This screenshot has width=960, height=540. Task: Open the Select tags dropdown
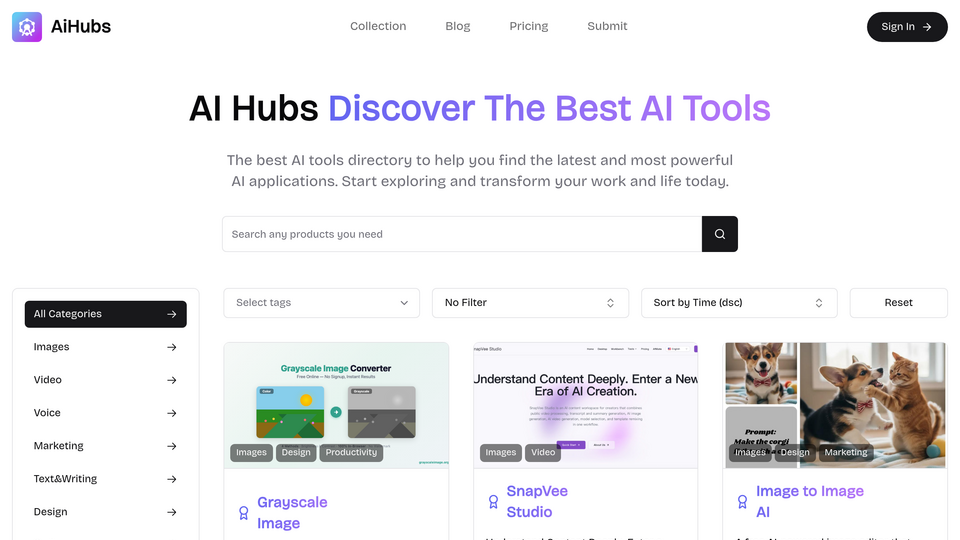click(x=321, y=303)
